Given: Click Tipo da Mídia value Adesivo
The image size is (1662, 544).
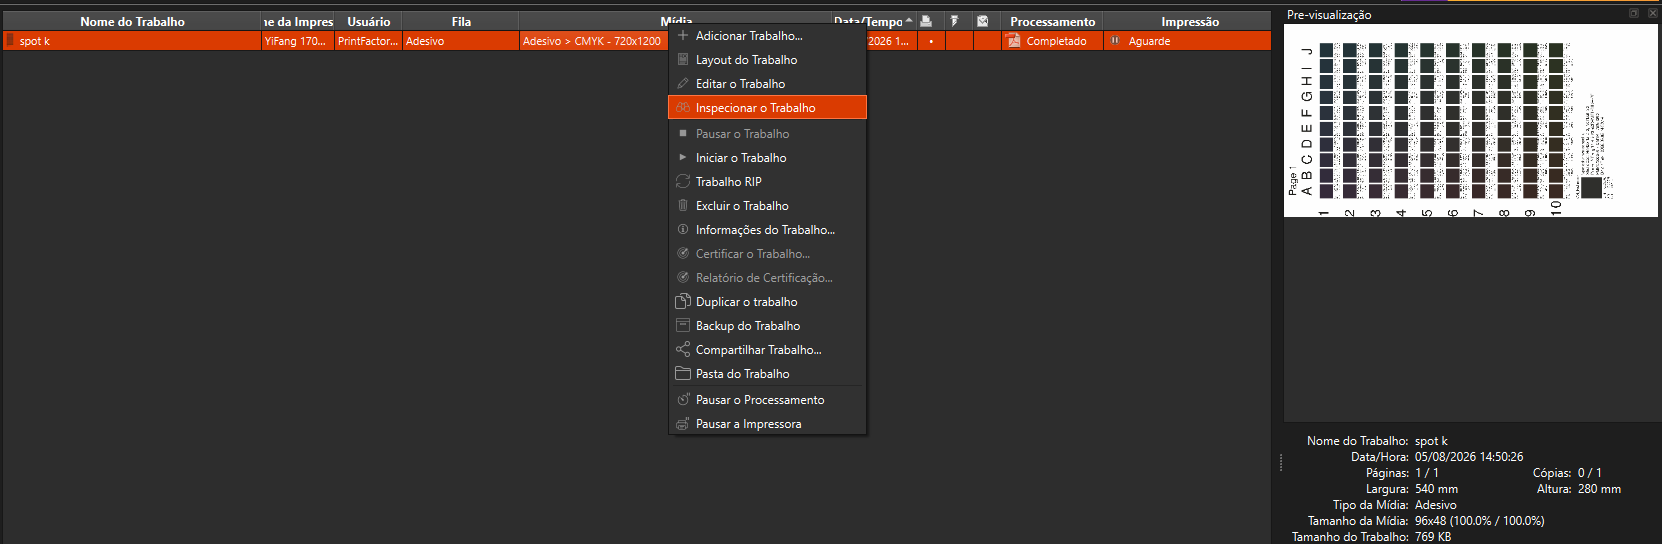Looking at the screenshot, I should (x=1435, y=505).
